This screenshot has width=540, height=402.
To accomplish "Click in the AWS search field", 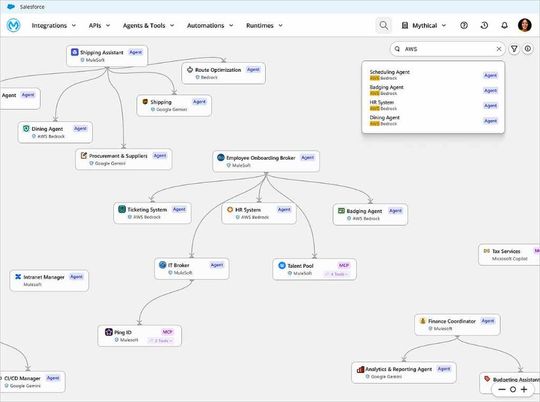I will tap(448, 49).
